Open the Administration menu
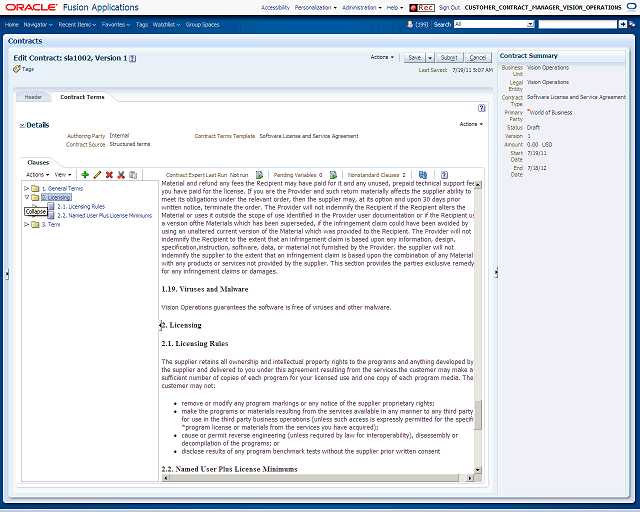Image resolution: width=640 pixels, height=512 pixels. pyautogui.click(x=362, y=8)
